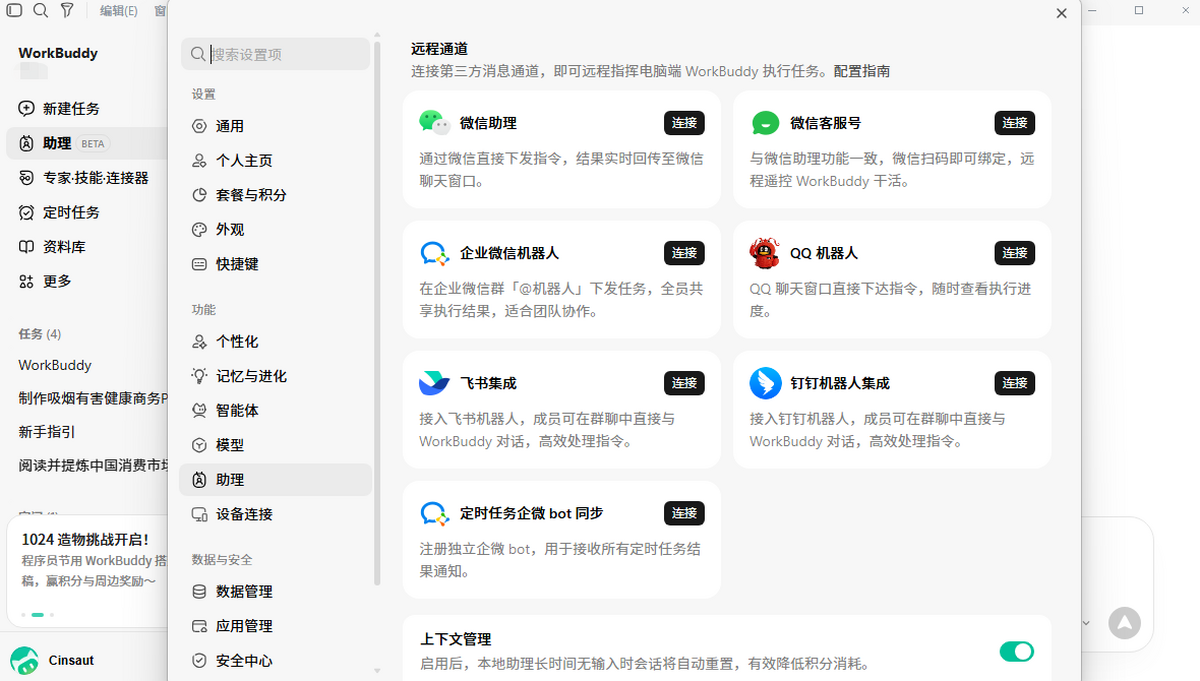
Task: Expand the chevron beside the send button
Action: (x=1087, y=623)
